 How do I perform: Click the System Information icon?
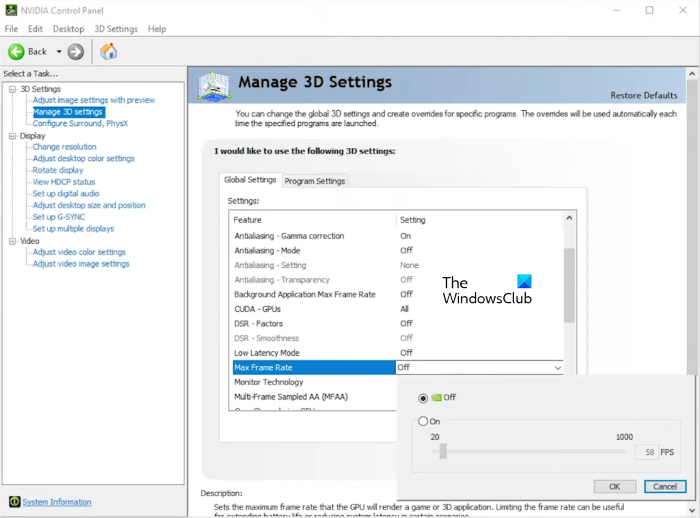pos(14,502)
